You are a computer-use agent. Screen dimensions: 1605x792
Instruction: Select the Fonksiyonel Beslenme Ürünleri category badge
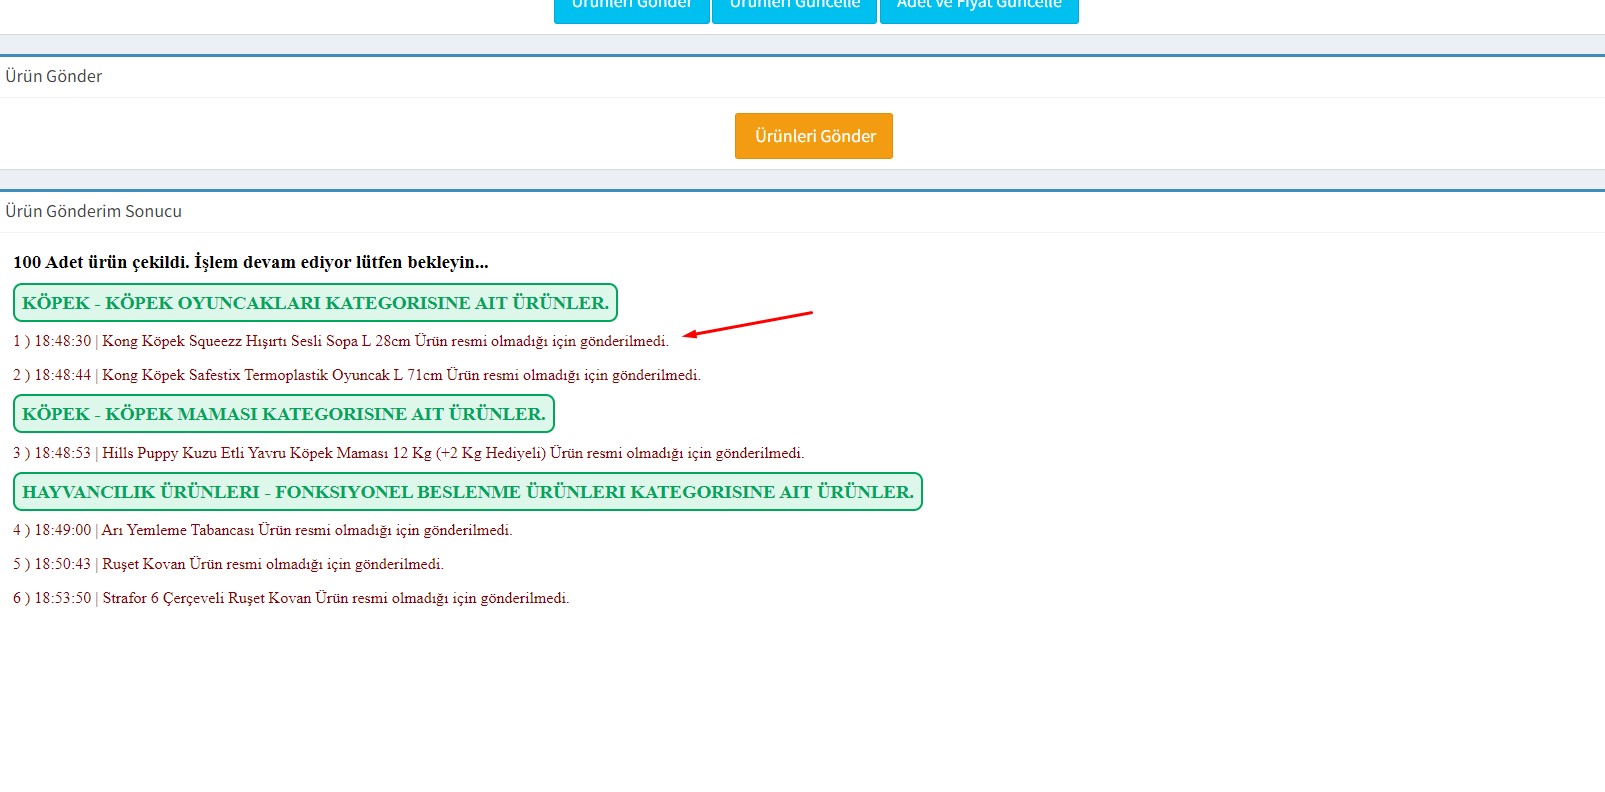(467, 492)
